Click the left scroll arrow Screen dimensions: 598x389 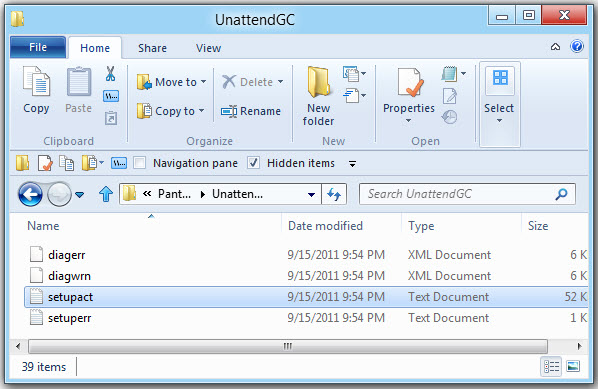[x=18, y=346]
